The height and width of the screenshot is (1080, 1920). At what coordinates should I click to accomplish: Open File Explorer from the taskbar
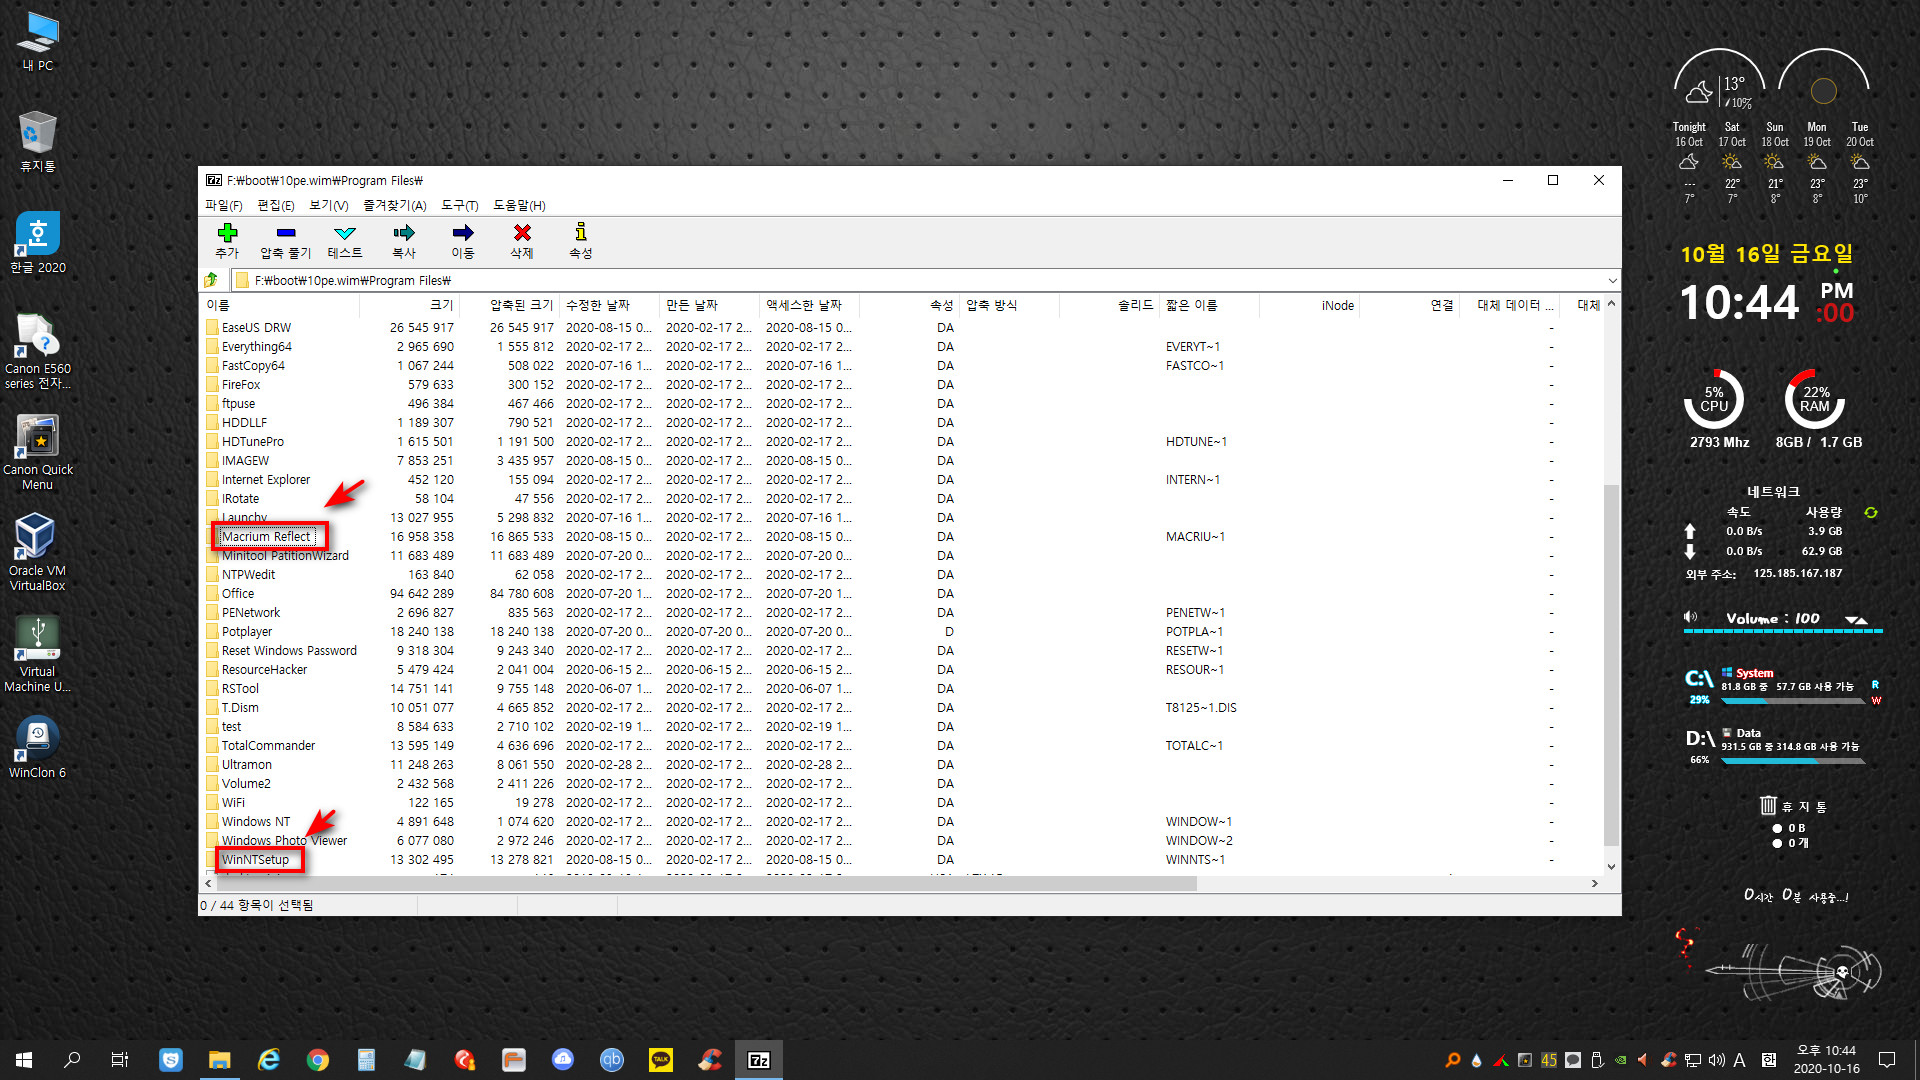pyautogui.click(x=219, y=1060)
